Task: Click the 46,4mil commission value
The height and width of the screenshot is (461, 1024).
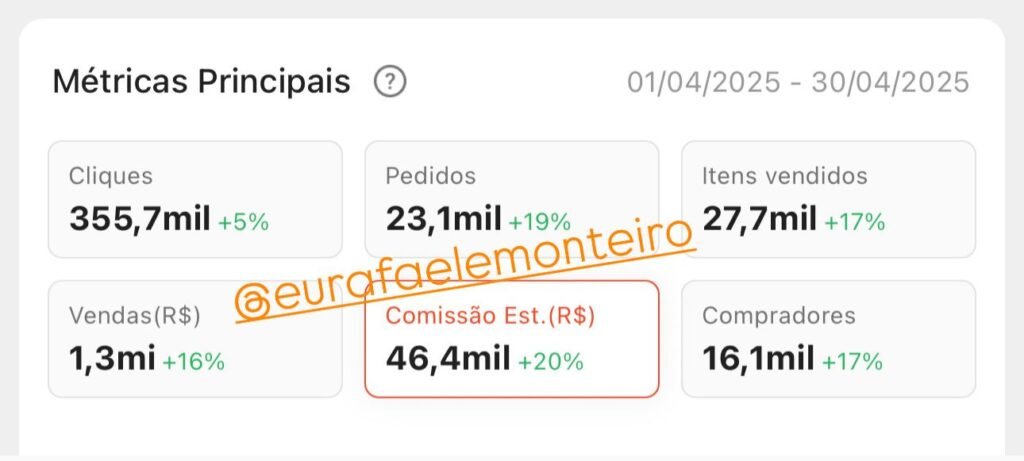Action: click(x=448, y=358)
